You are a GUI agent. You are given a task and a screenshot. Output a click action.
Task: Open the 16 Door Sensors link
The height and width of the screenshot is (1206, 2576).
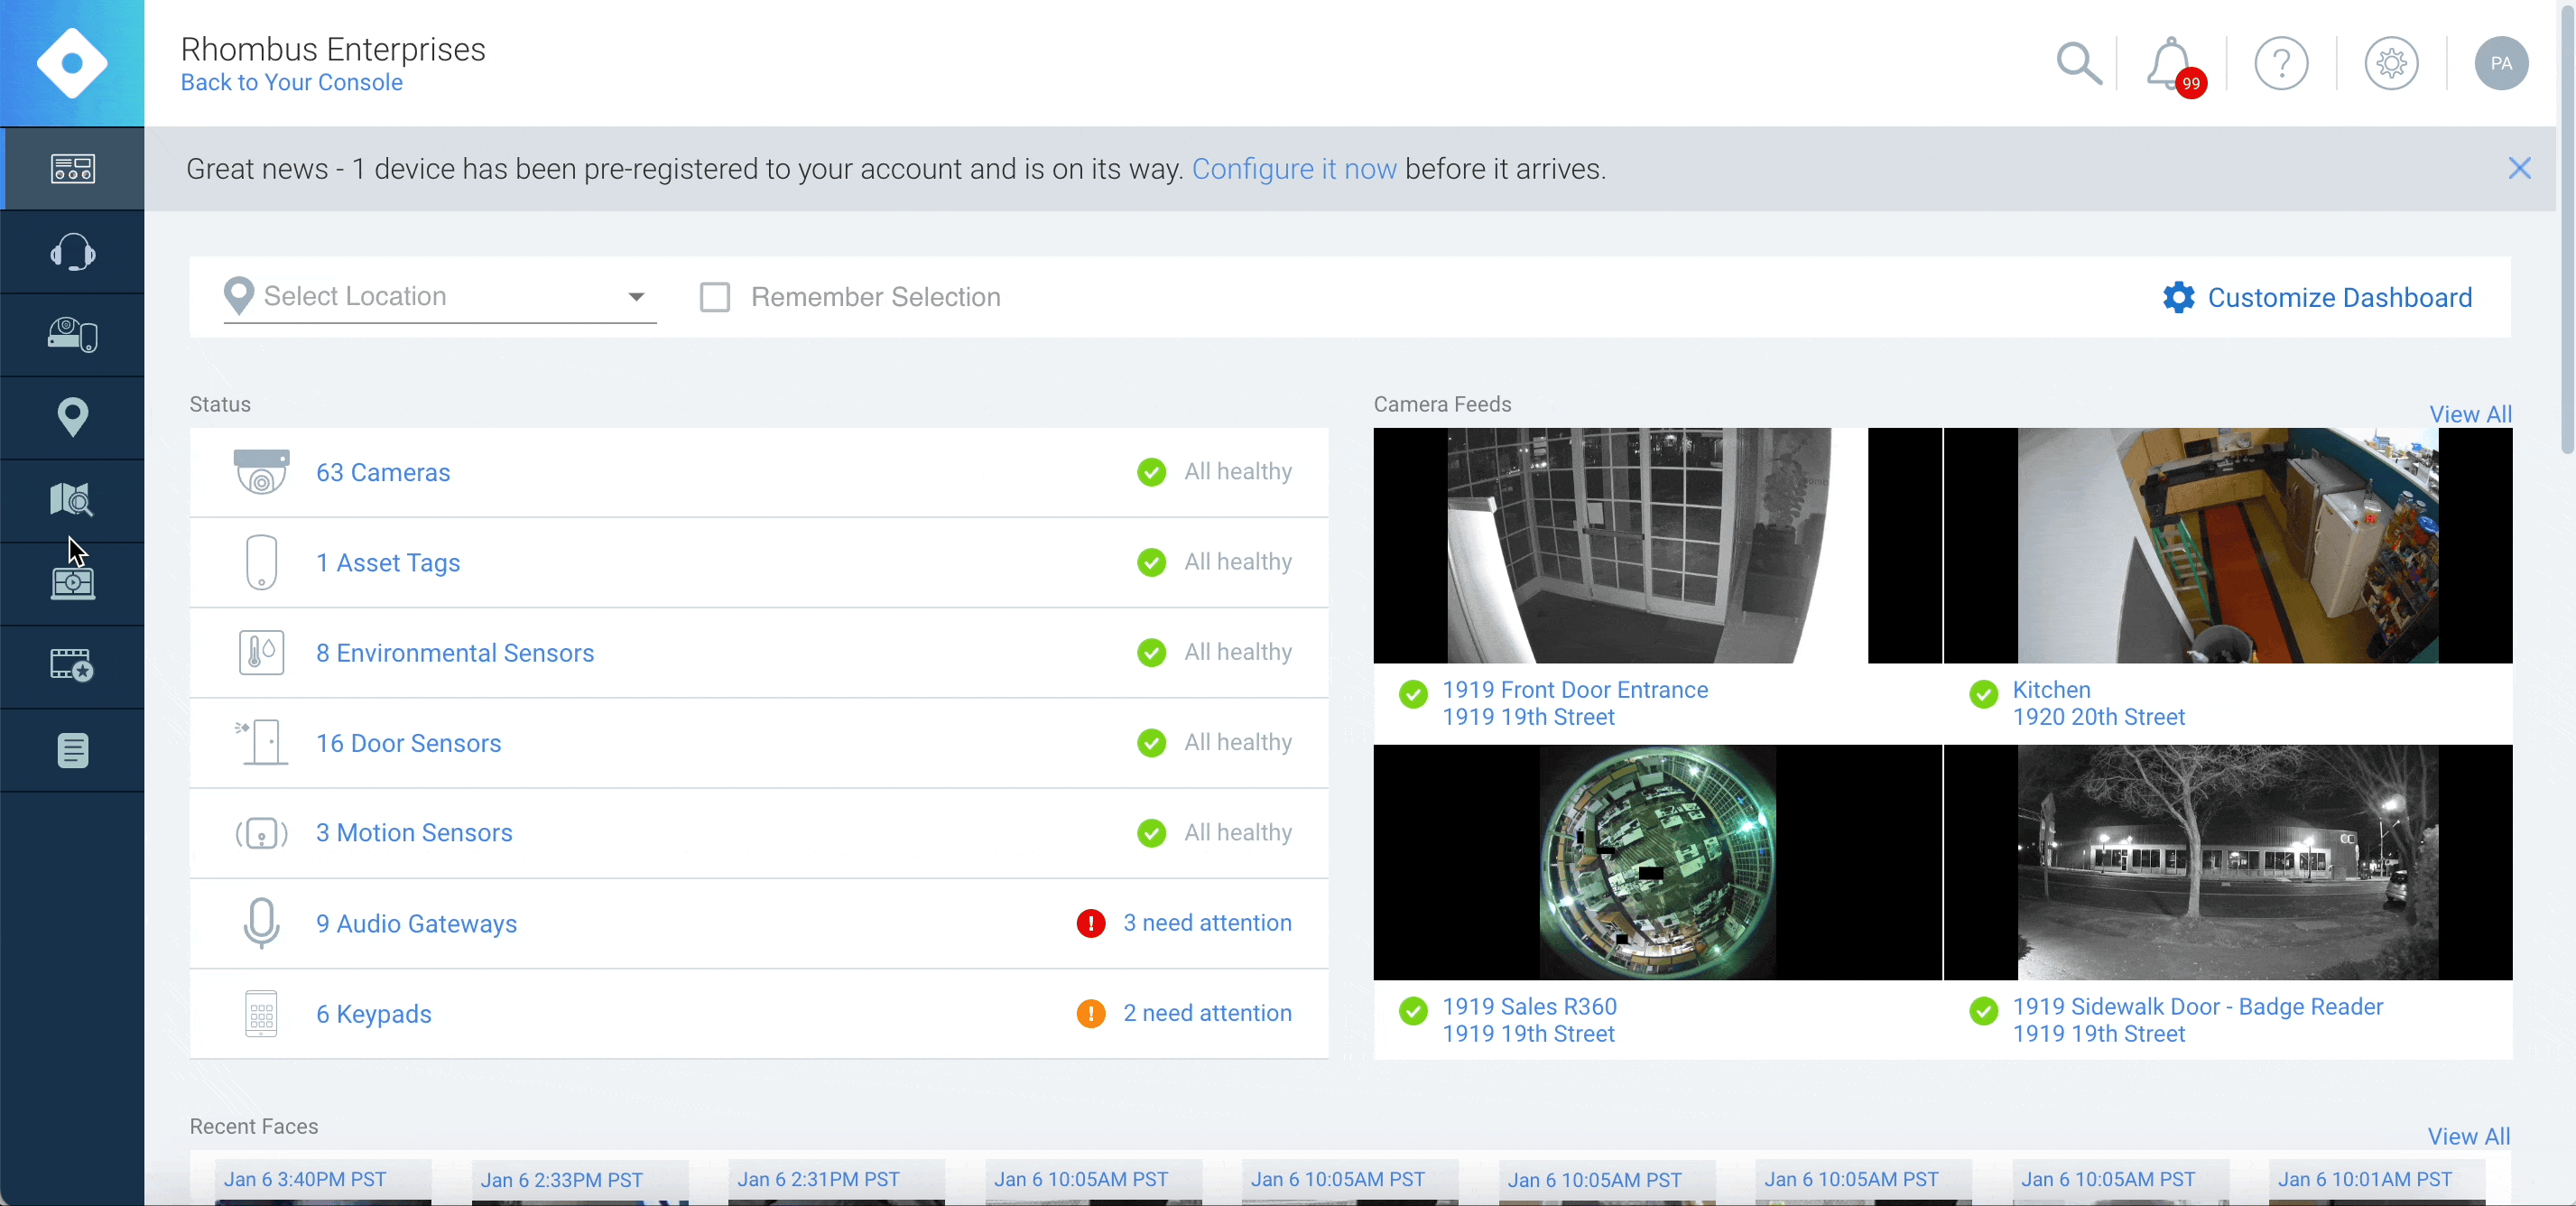click(x=408, y=742)
